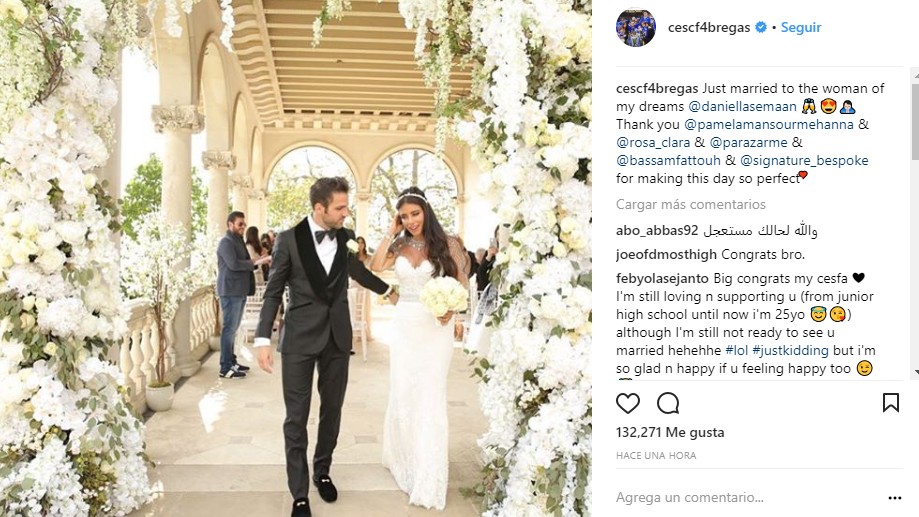Open the @signature_bespoke tagged account

804,161
